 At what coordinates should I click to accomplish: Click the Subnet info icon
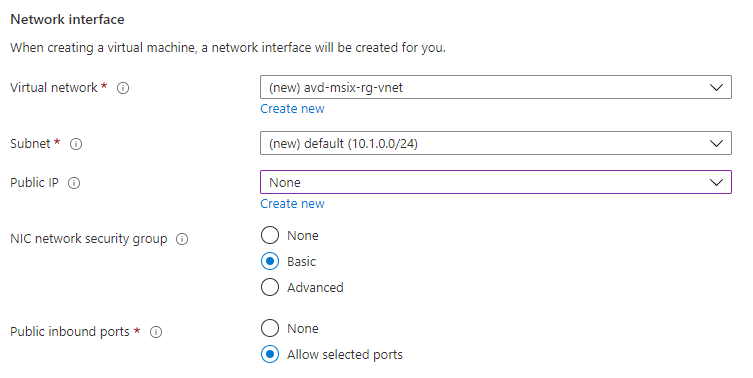[76, 144]
